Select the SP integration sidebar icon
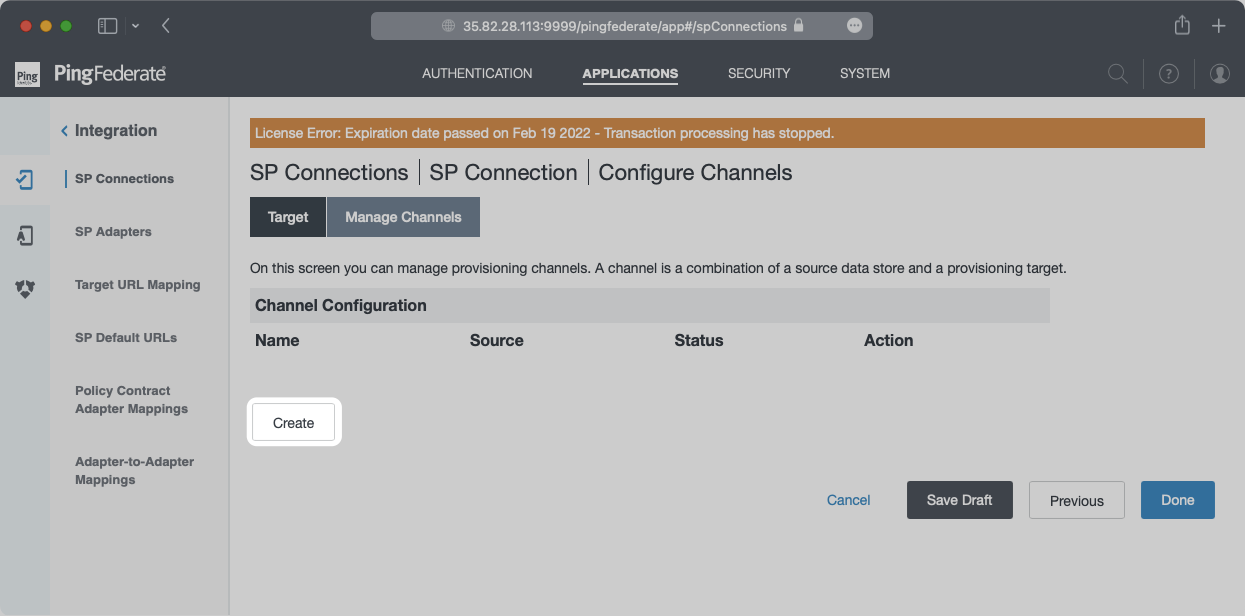Viewport: 1245px width, 616px height. tap(25, 180)
